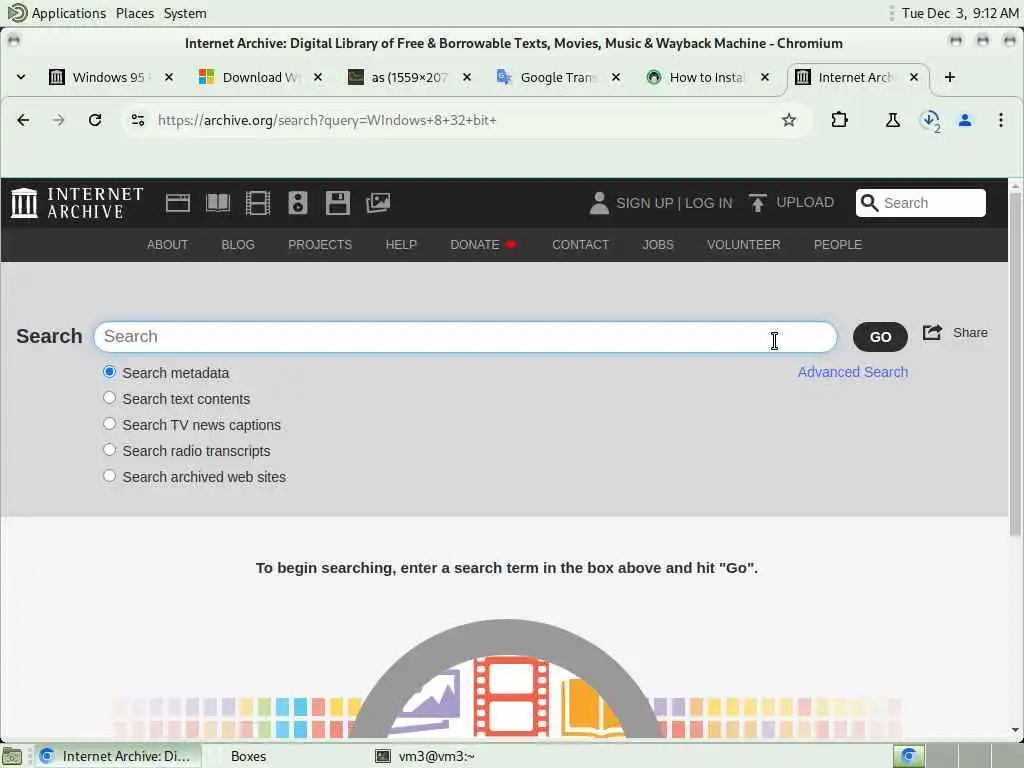Open the Images icon in navbar
This screenshot has width=1024, height=768.
[378, 203]
